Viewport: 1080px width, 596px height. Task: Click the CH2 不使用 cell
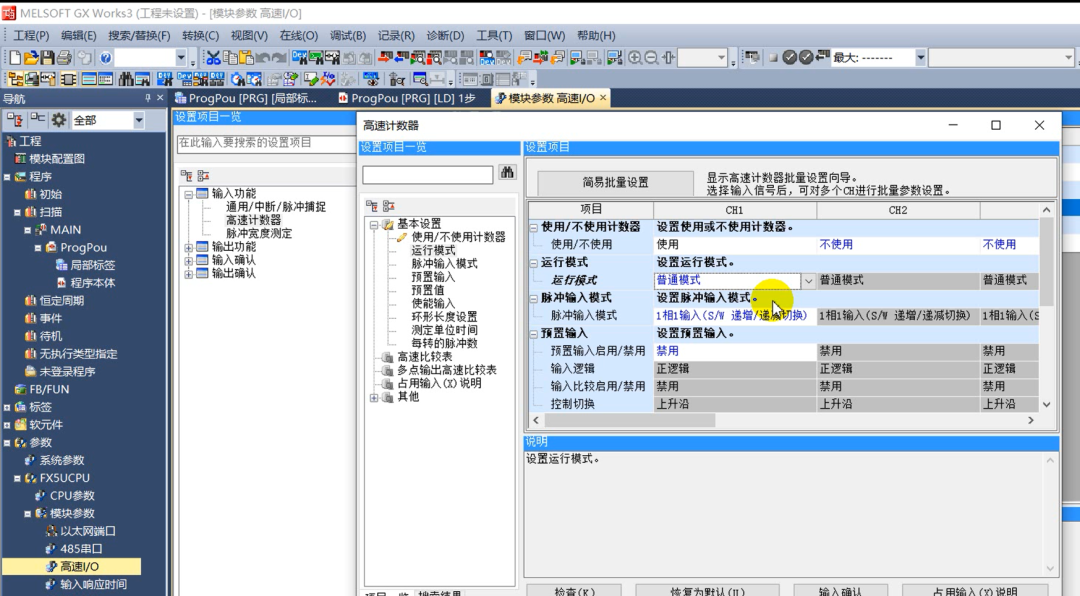[x=897, y=245]
